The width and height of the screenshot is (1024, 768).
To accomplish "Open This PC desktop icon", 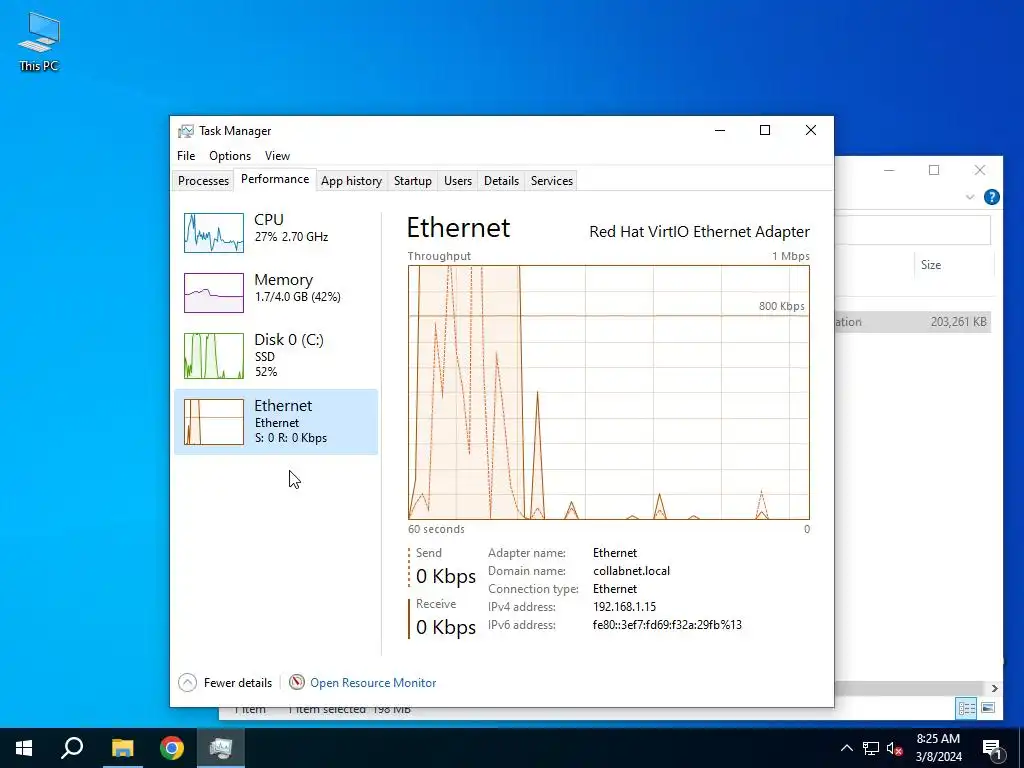I will click(39, 42).
